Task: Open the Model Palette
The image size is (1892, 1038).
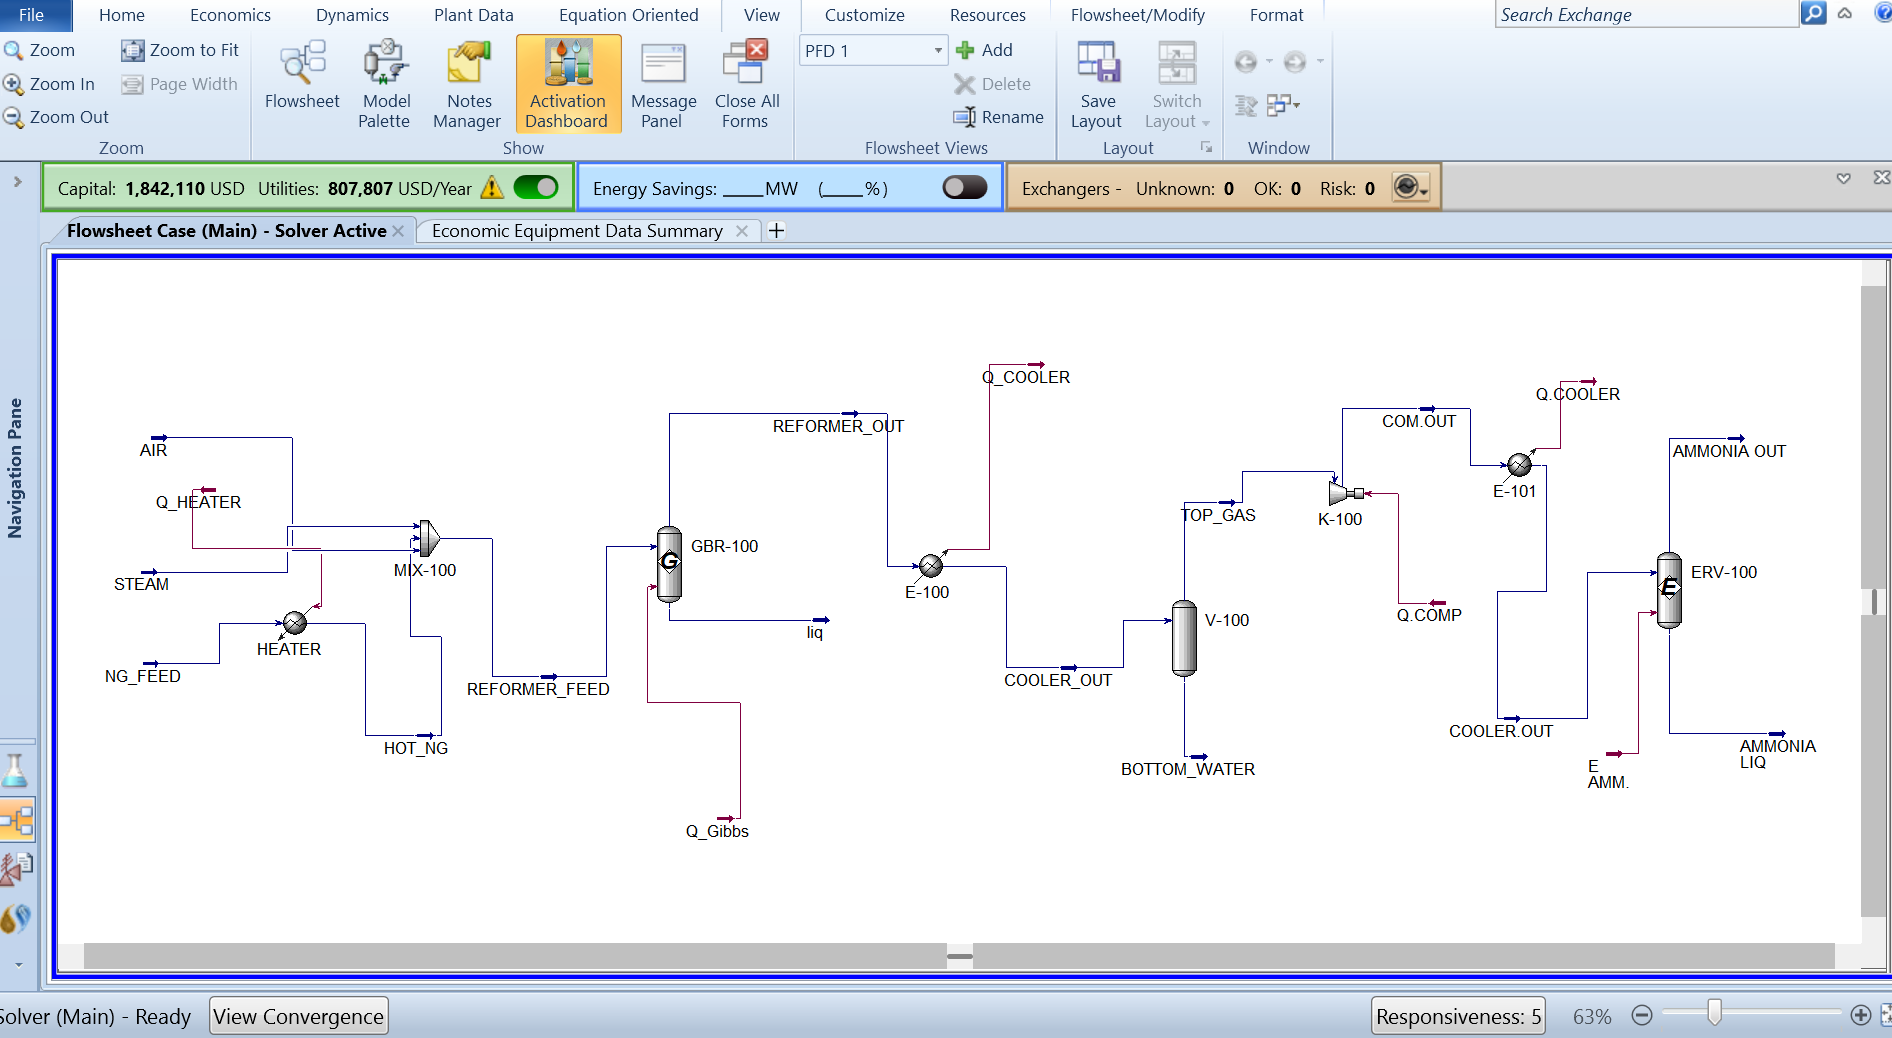Action: (385, 83)
